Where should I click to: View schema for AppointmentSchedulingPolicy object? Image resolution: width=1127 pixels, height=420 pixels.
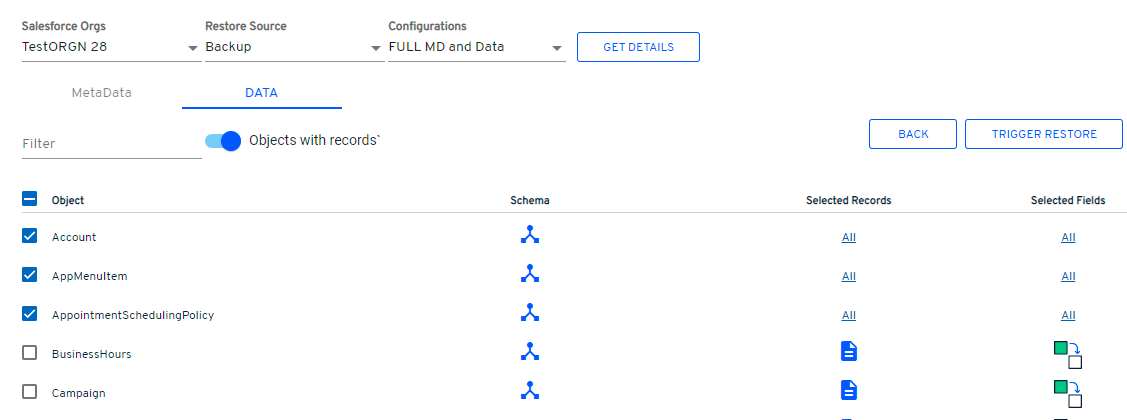click(x=530, y=313)
